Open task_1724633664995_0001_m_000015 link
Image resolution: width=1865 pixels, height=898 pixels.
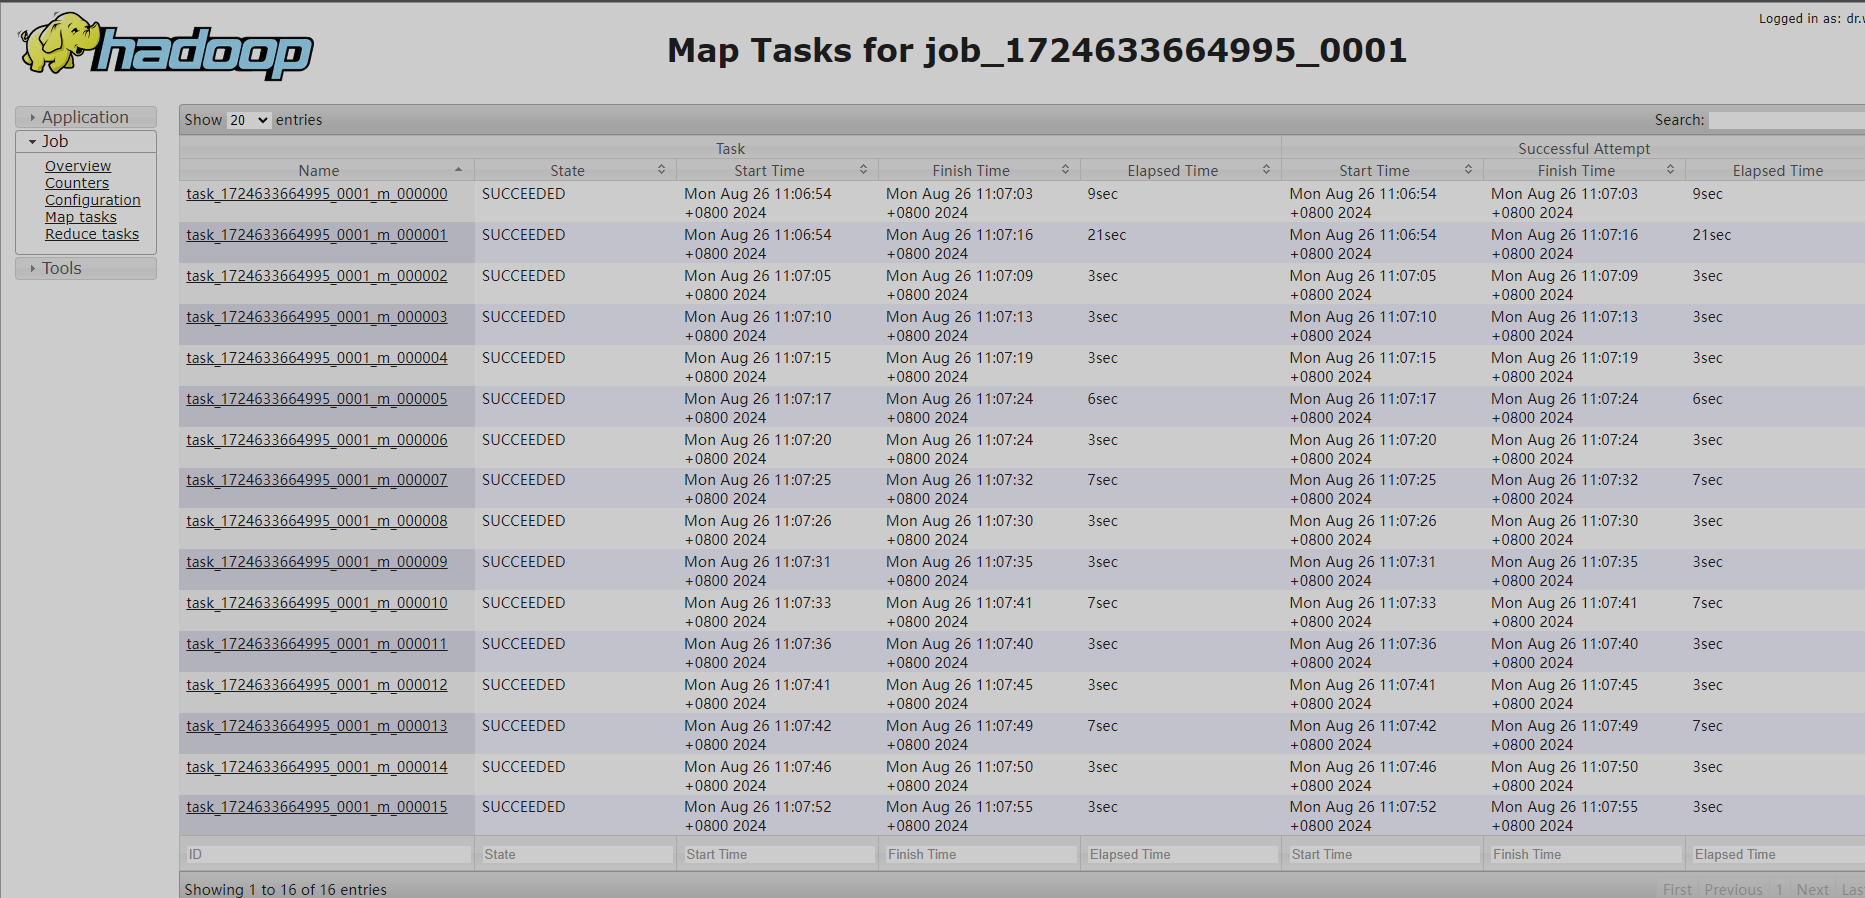(x=317, y=807)
